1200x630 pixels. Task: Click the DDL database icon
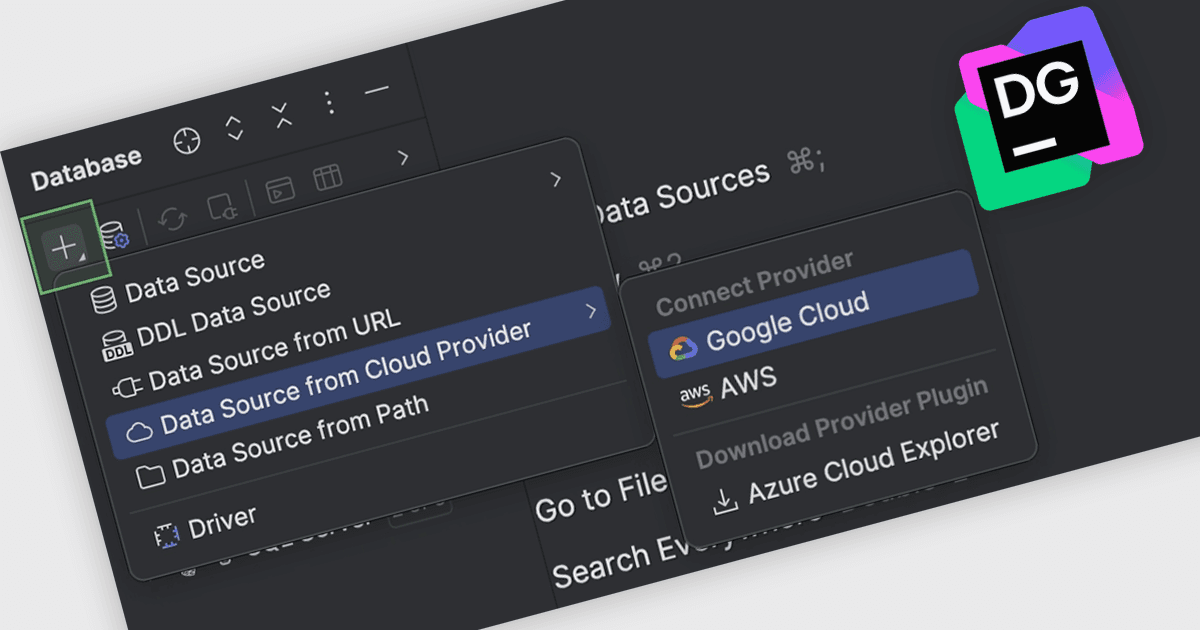(x=115, y=346)
